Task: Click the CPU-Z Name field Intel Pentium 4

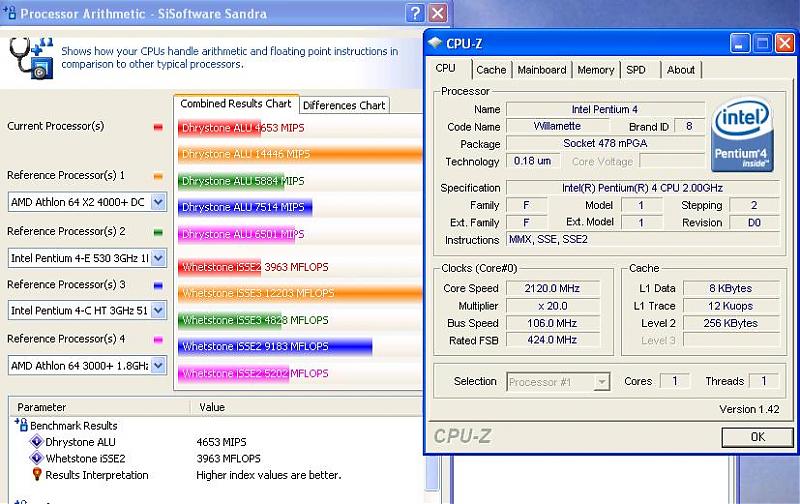Action: (605, 110)
